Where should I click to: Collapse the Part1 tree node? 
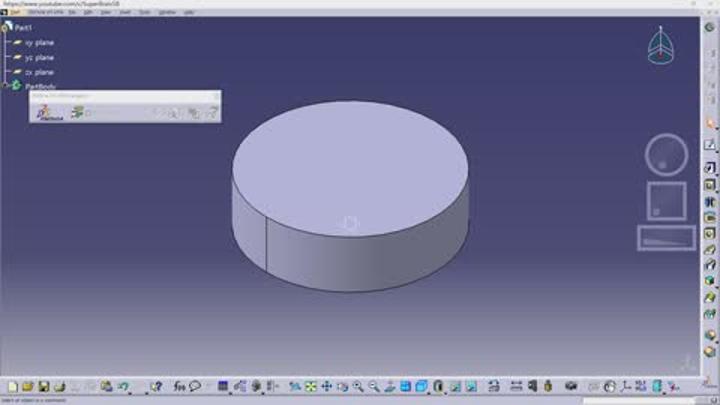4,28
